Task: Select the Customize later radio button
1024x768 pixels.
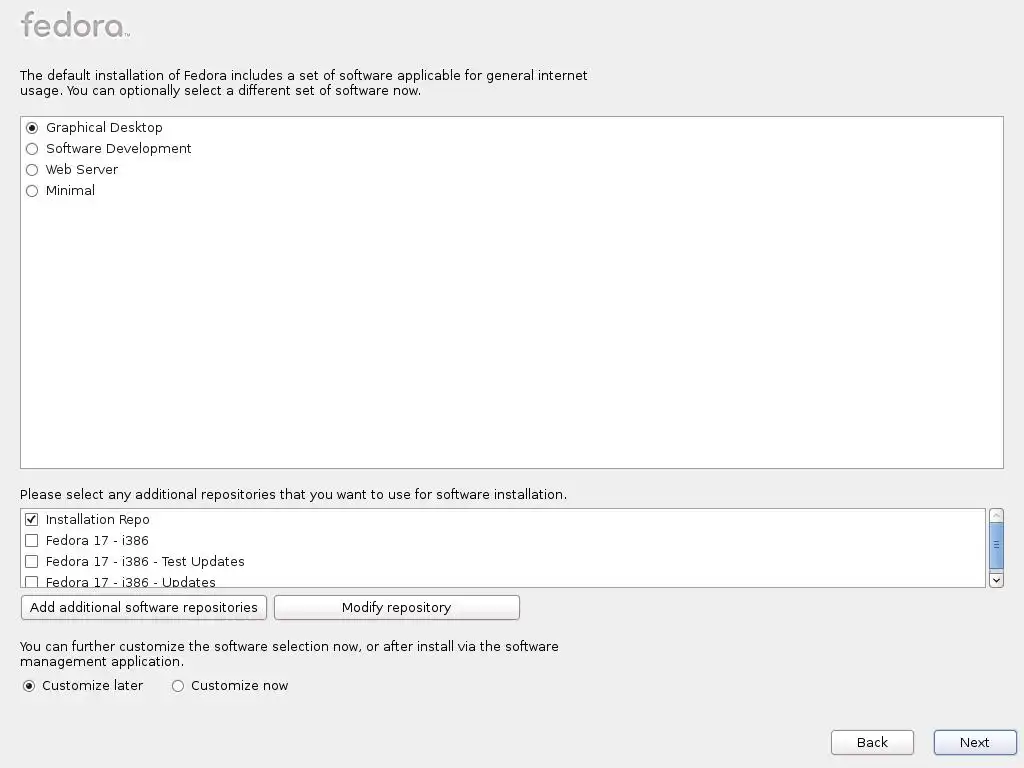Action: 29,686
